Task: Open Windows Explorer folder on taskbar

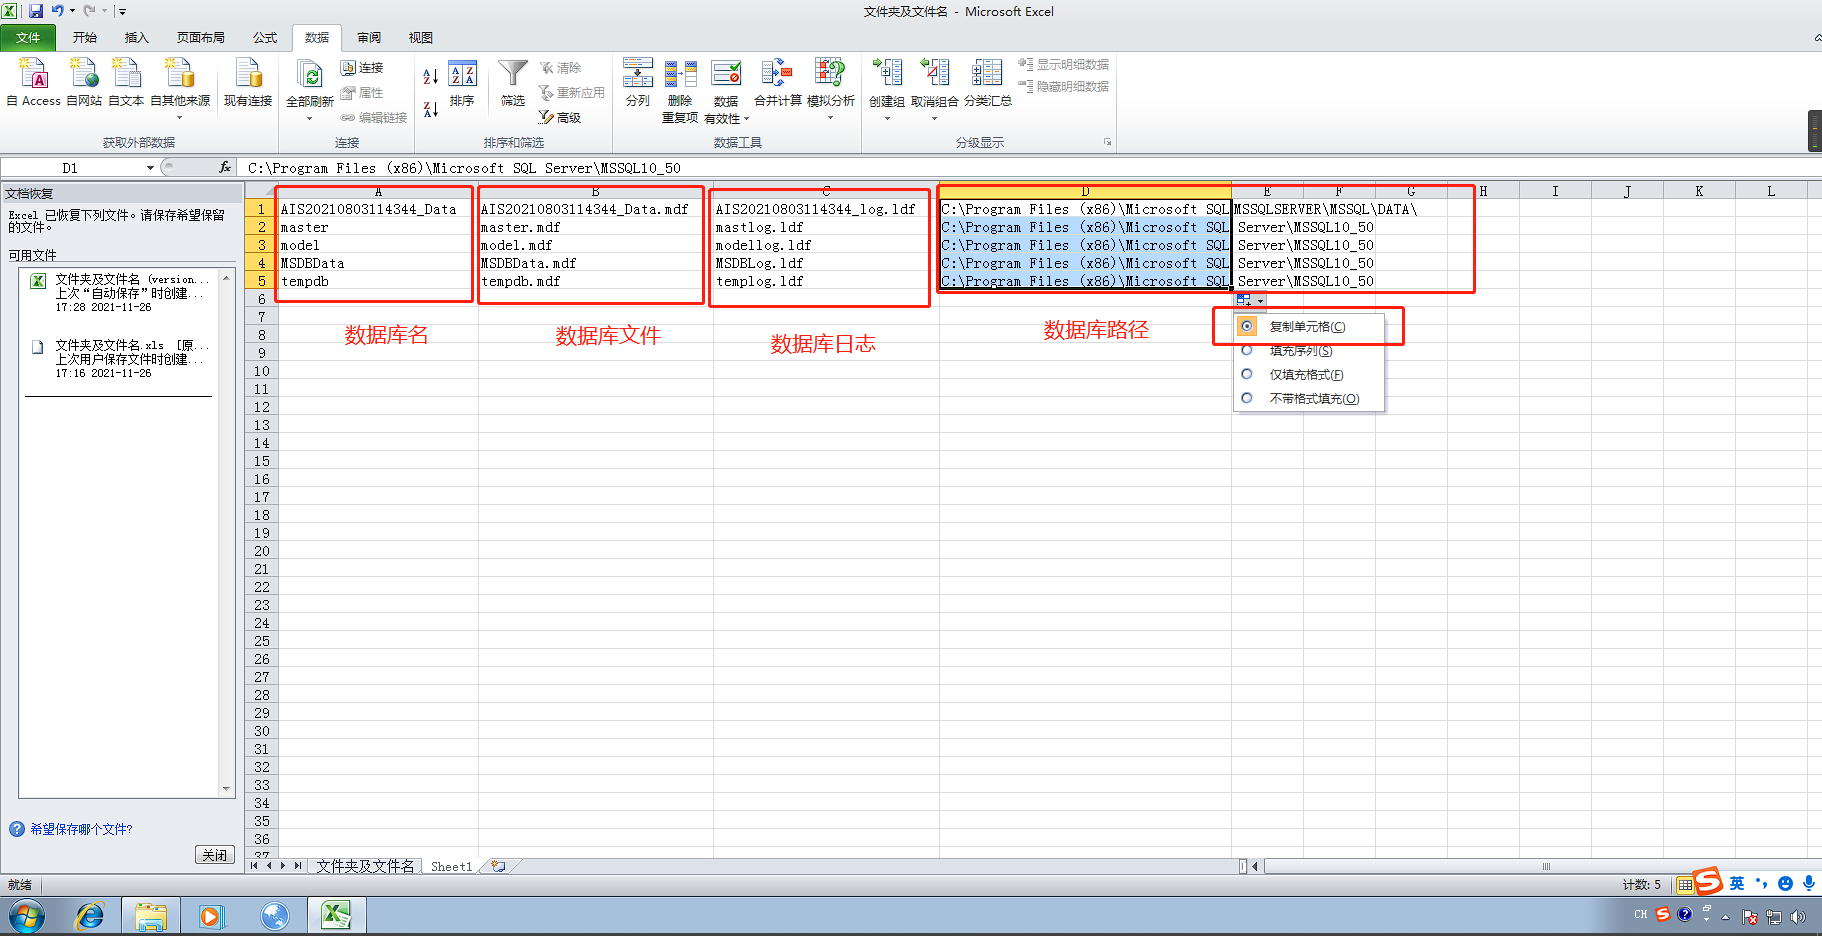Action: (x=151, y=915)
